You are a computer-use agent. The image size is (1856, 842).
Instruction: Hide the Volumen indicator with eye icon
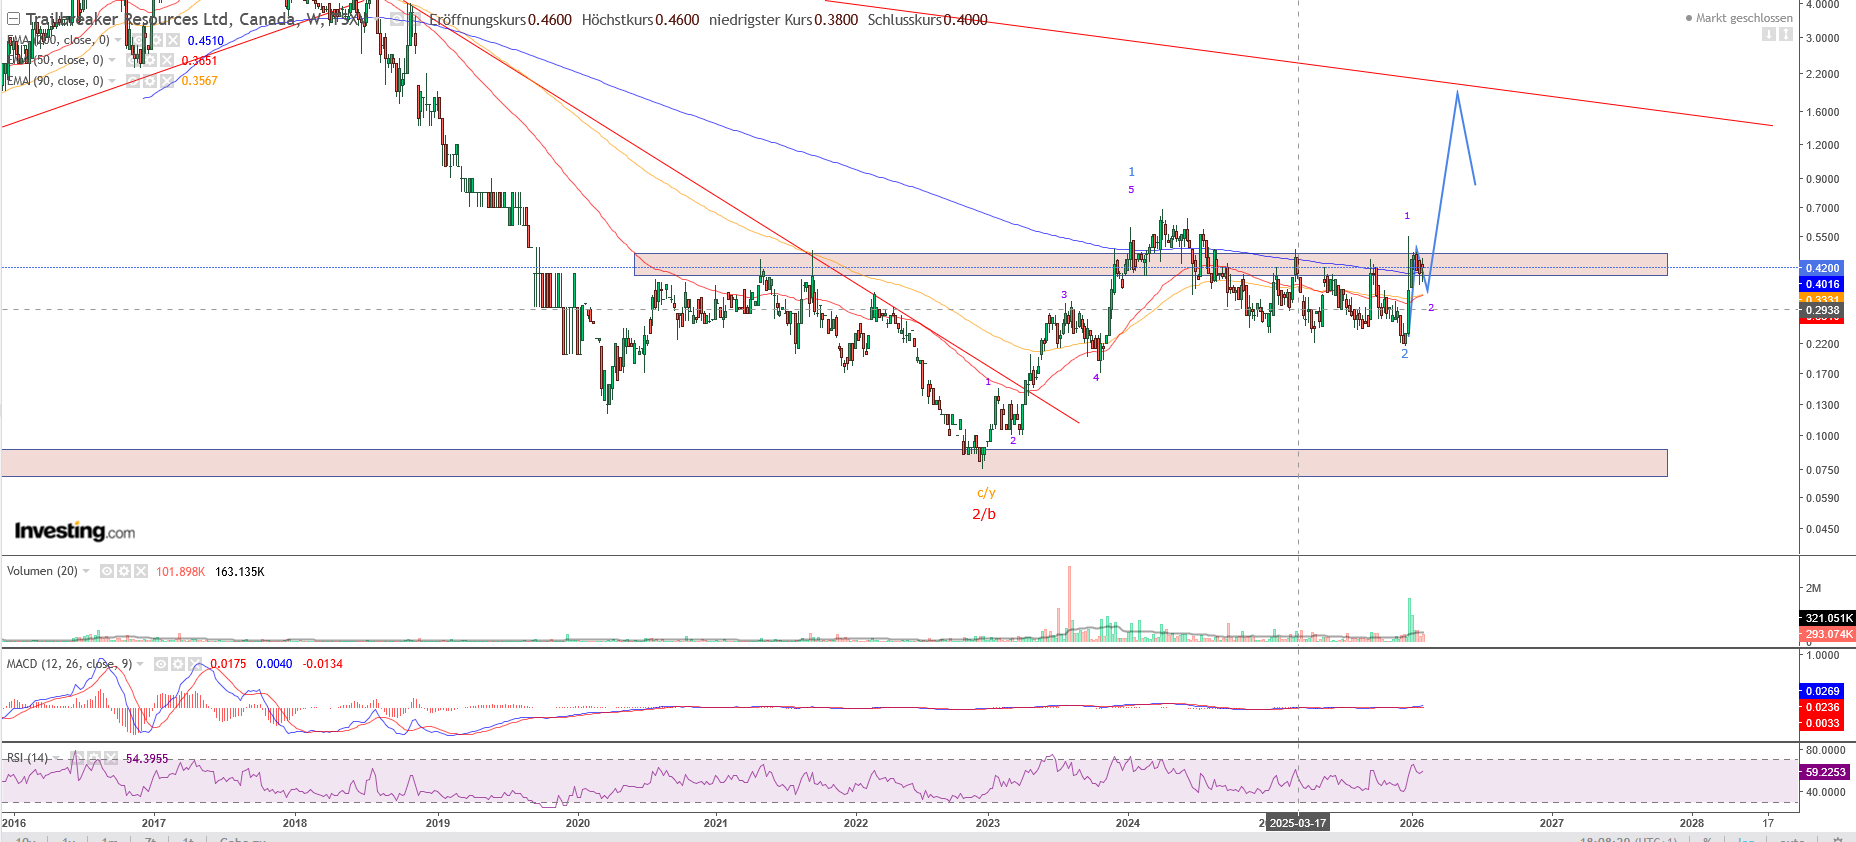(x=107, y=571)
